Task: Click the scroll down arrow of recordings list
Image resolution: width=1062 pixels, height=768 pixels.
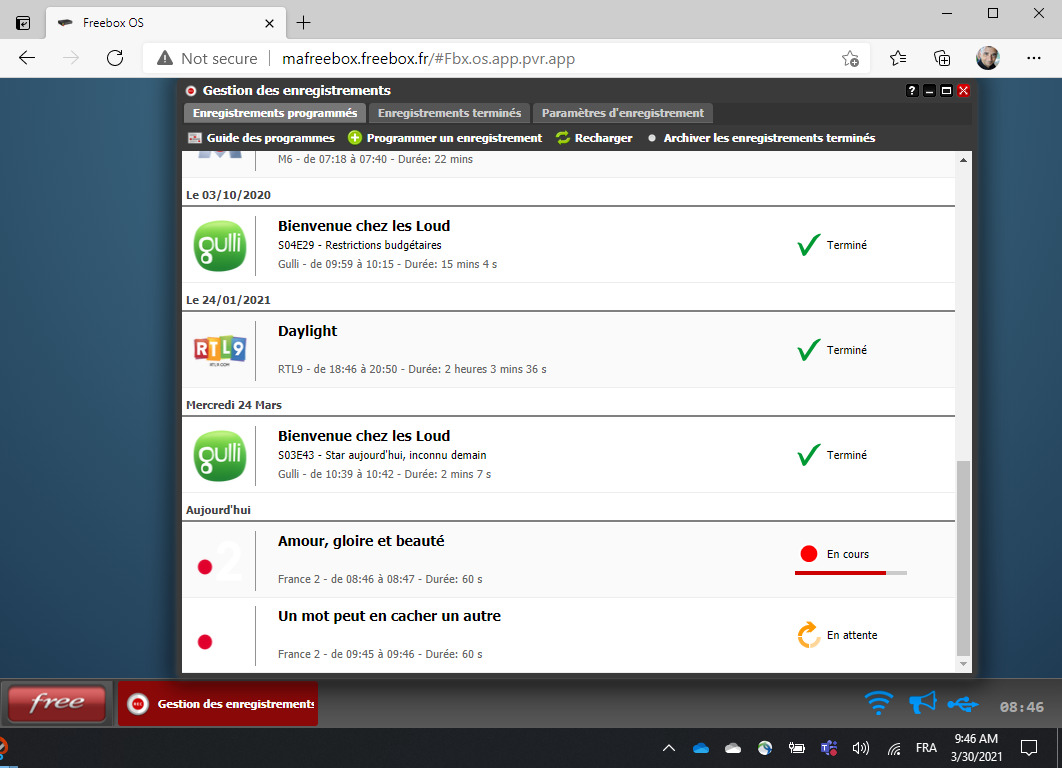Action: [963, 664]
